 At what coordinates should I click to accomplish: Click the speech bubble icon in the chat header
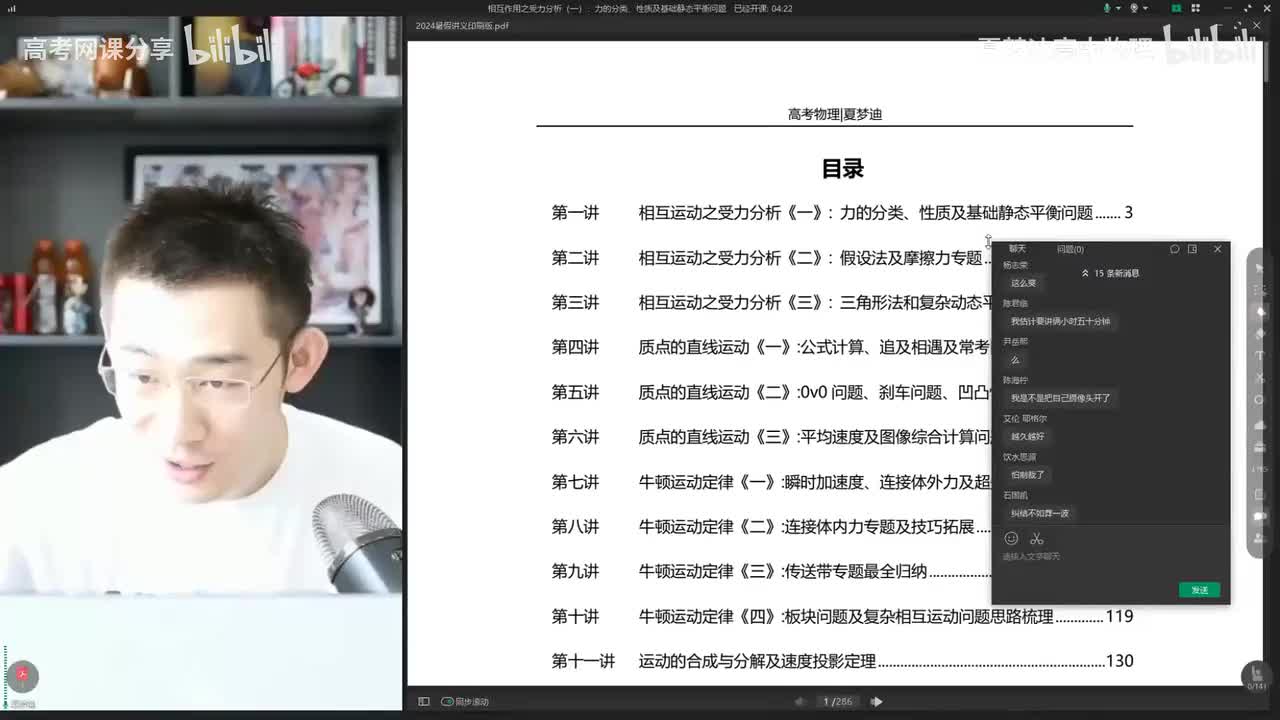(1175, 249)
